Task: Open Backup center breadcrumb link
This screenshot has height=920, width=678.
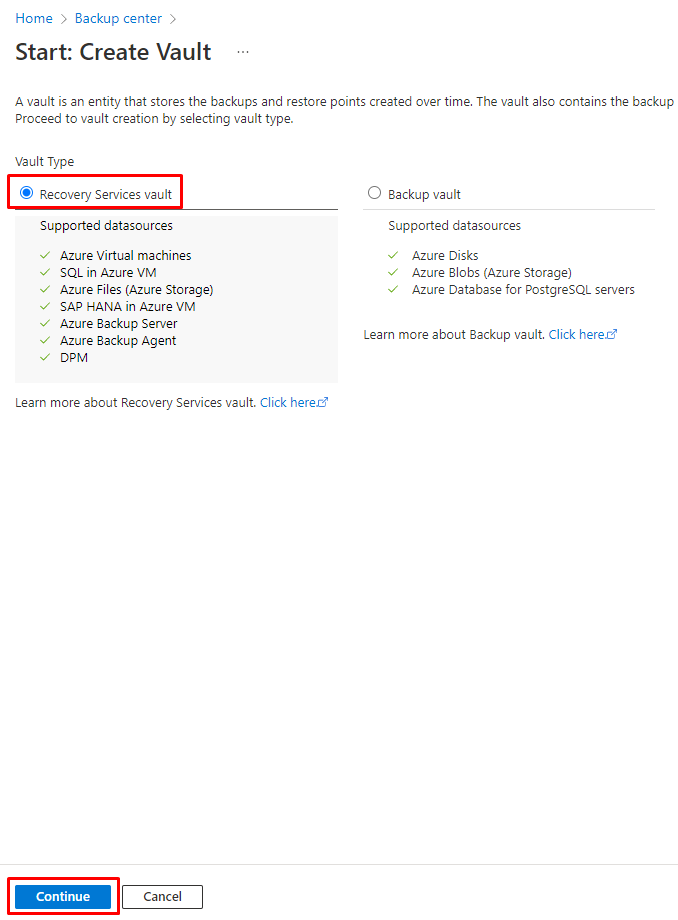Action: [118, 19]
